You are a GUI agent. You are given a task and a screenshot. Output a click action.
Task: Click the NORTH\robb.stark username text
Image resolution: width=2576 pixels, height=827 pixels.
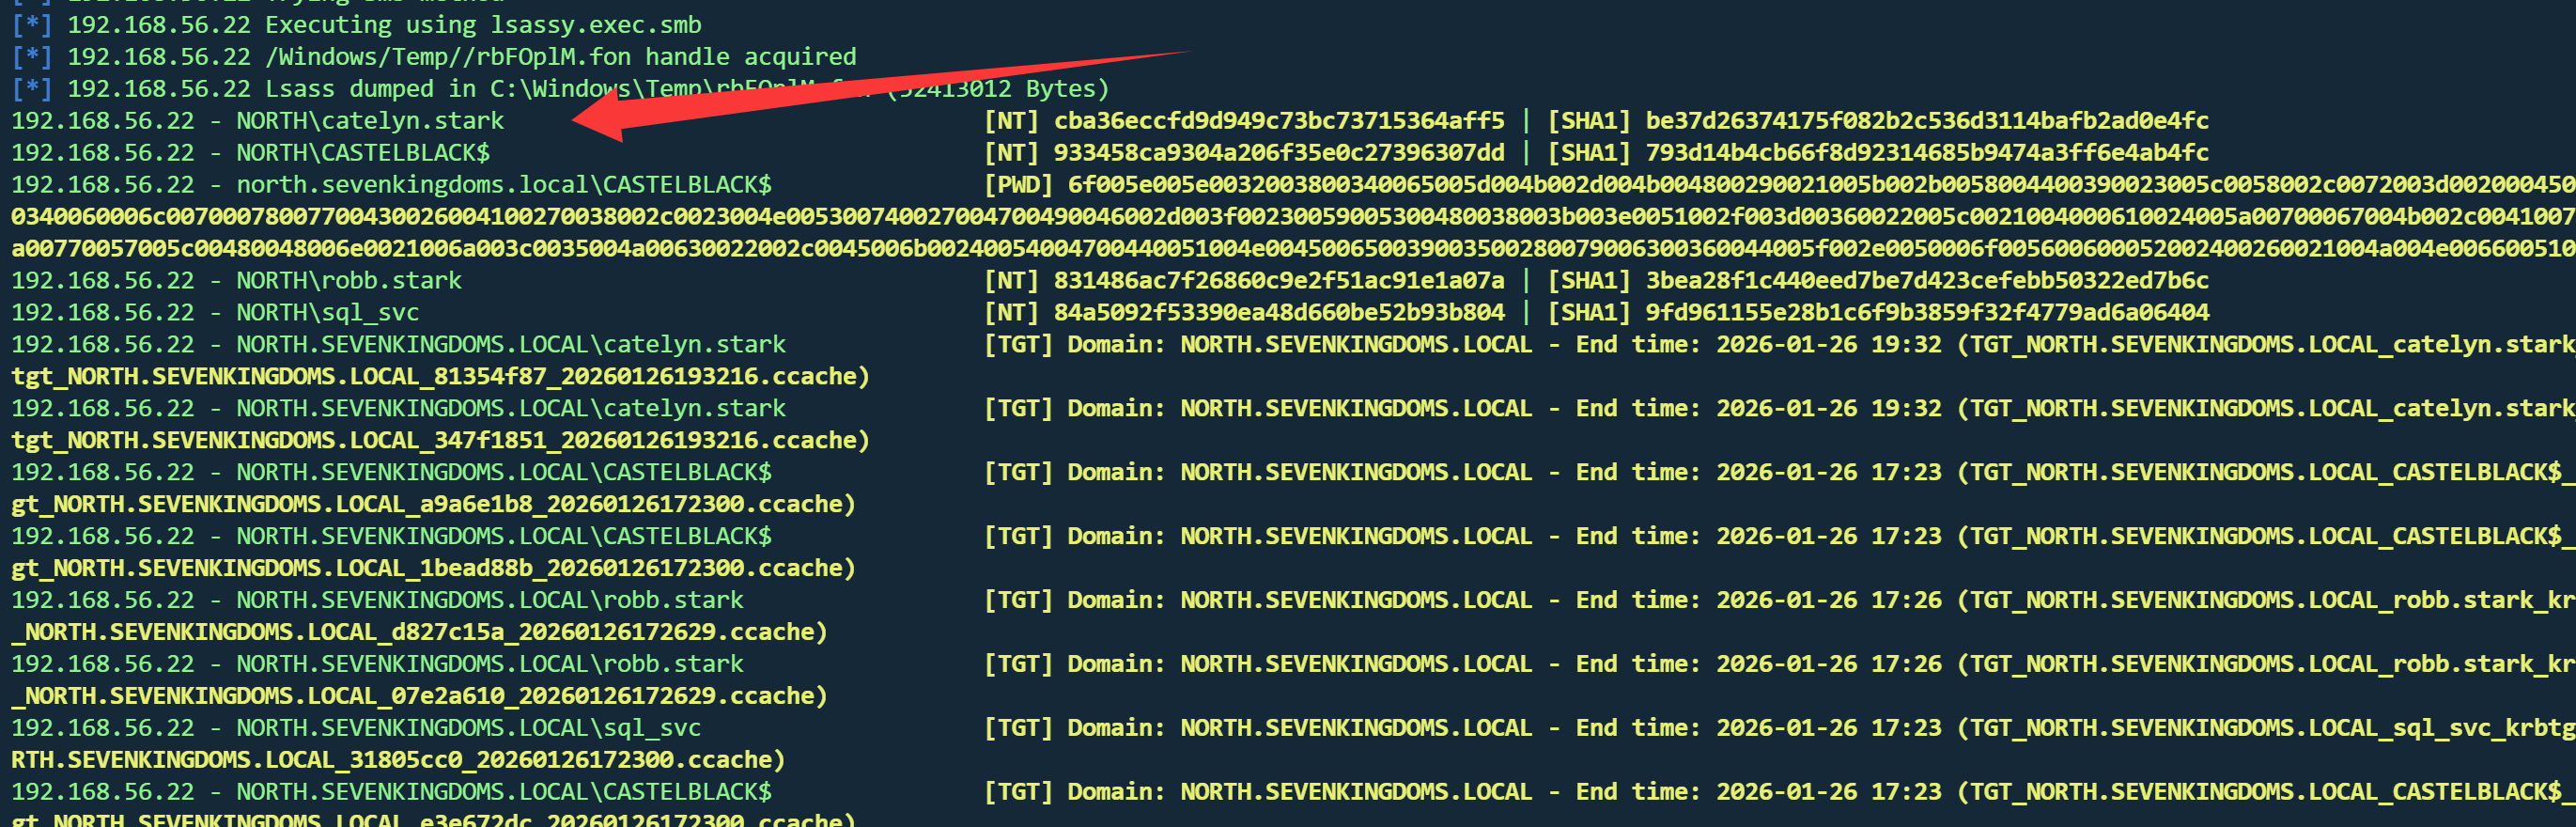click(348, 281)
